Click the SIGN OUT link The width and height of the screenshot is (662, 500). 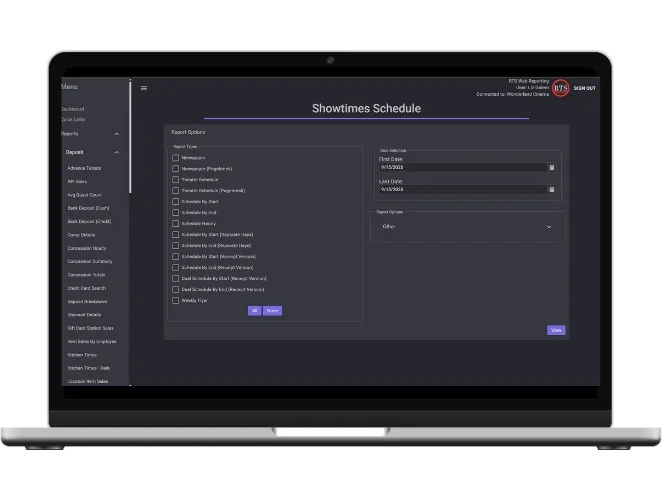click(584, 88)
